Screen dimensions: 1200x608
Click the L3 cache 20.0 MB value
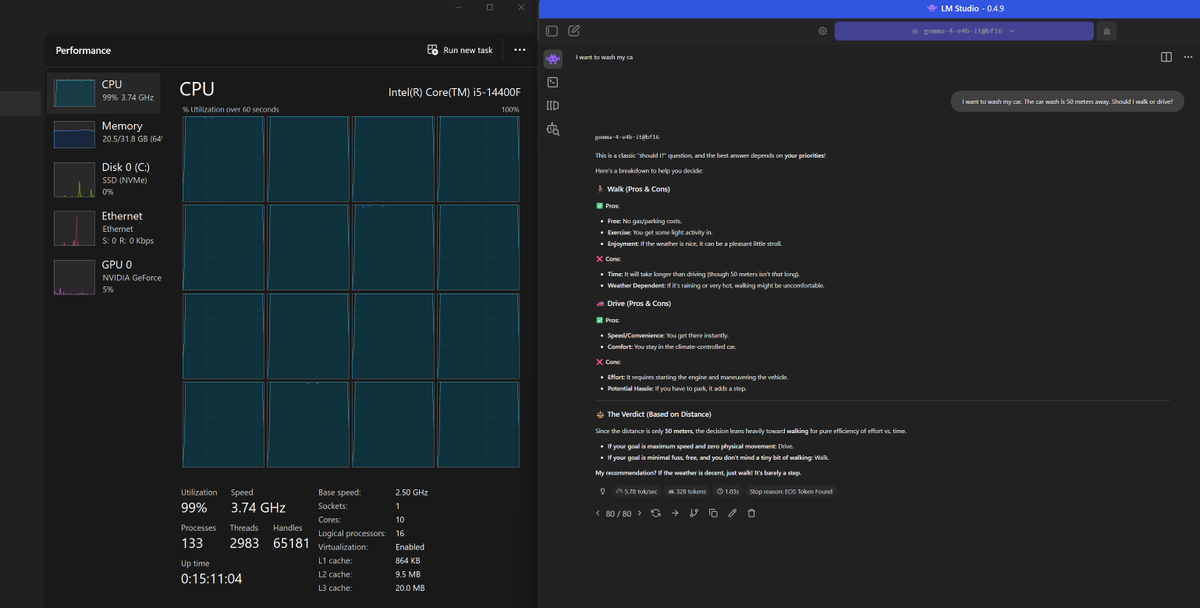coord(410,588)
